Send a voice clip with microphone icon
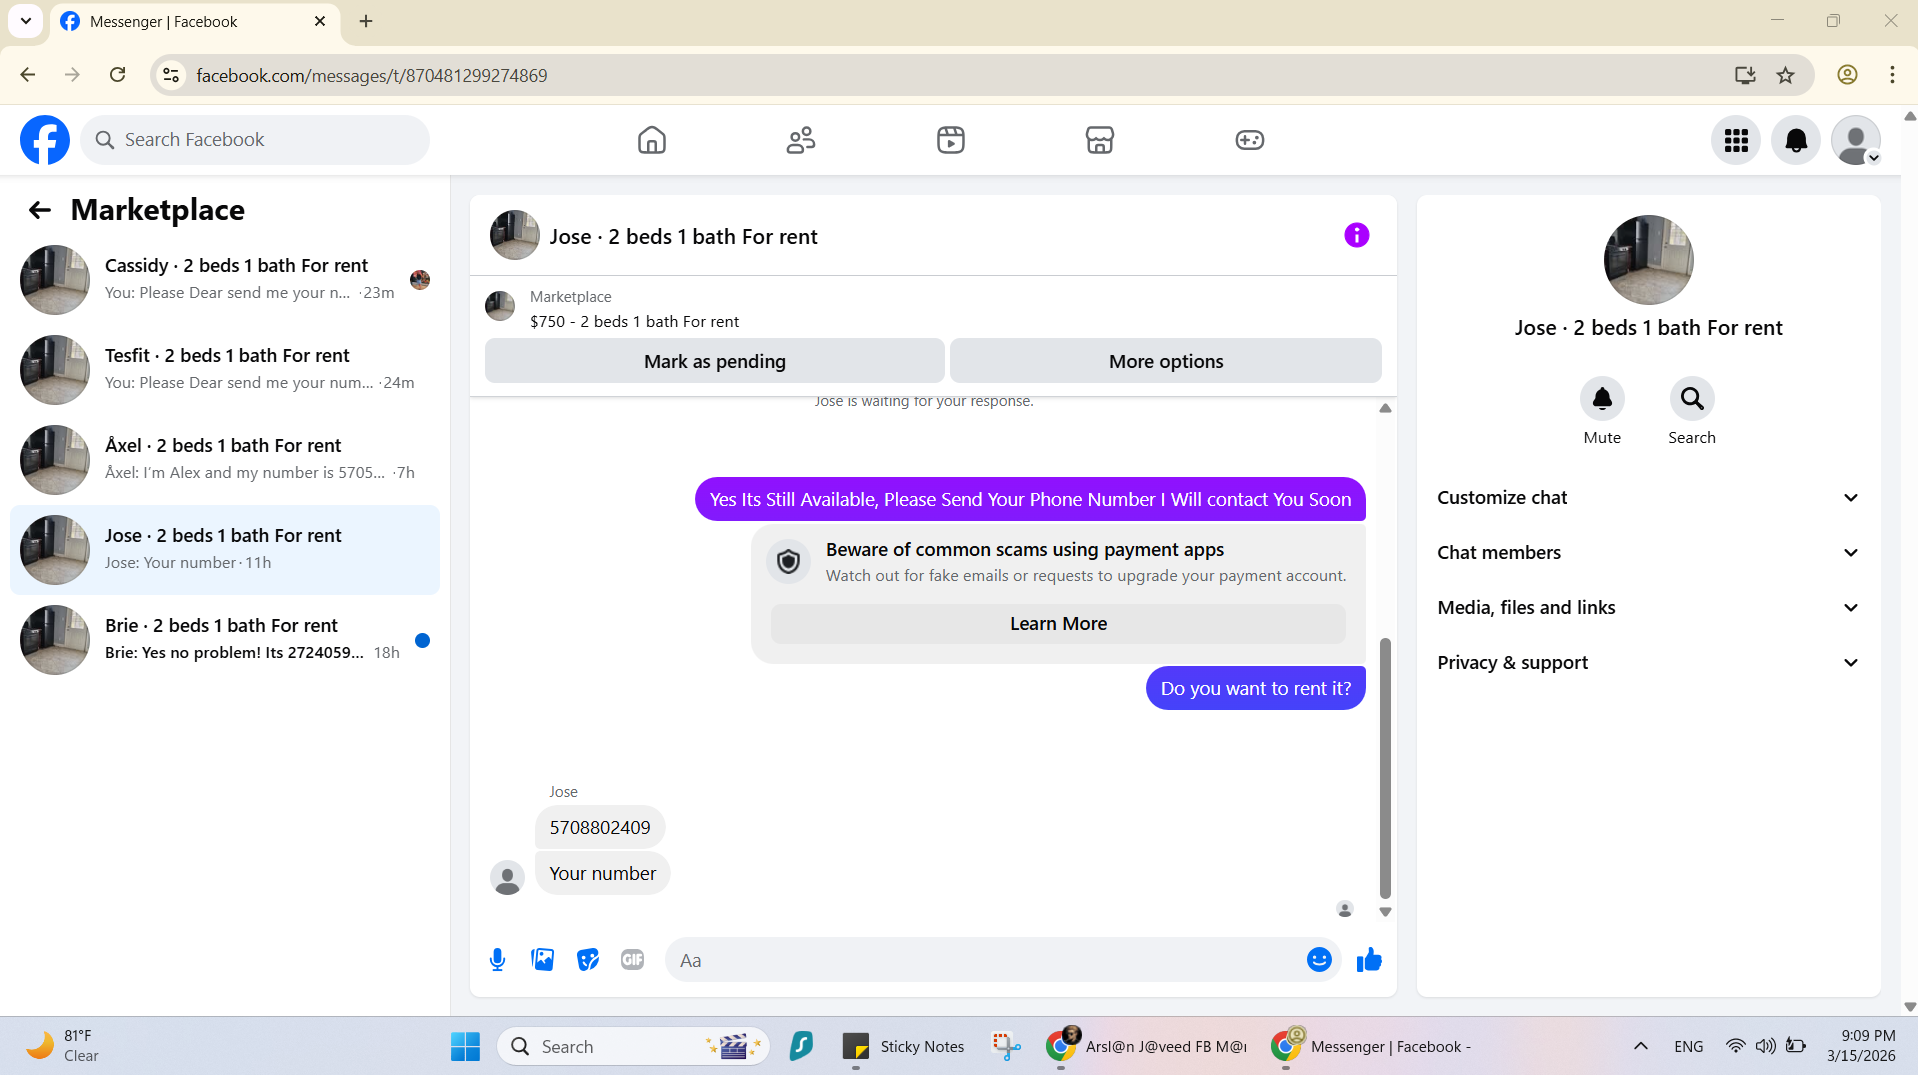This screenshot has height=1075, width=1918. [x=497, y=960]
